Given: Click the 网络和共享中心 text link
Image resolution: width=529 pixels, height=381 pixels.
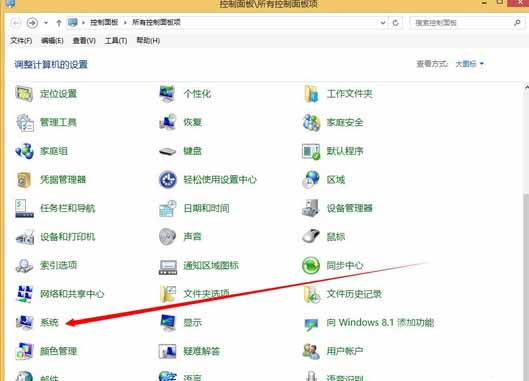Looking at the screenshot, I should [x=72, y=294].
